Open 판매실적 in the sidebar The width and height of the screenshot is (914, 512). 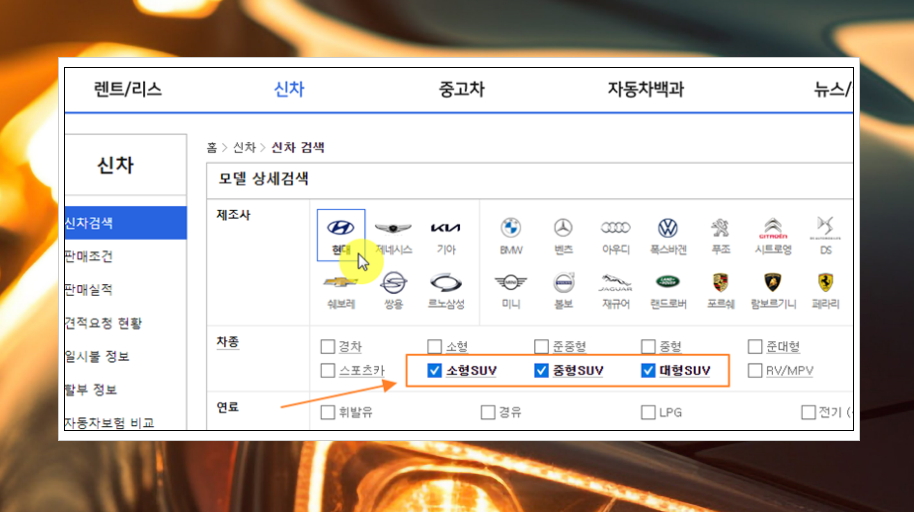coord(89,289)
